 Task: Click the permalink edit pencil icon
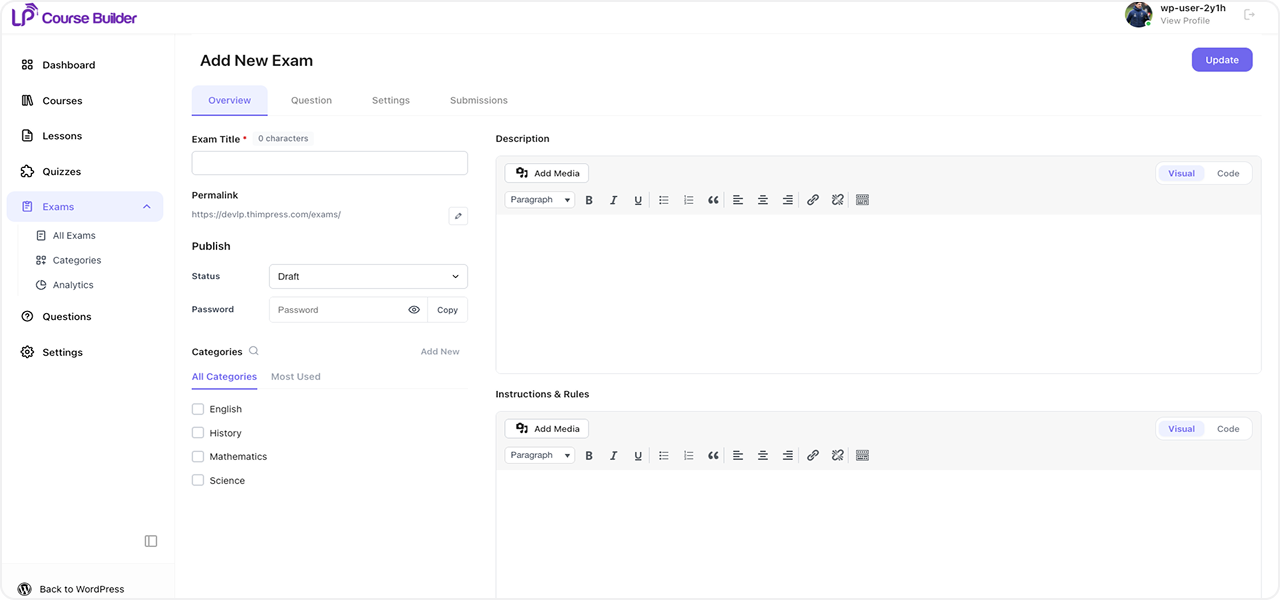458,216
